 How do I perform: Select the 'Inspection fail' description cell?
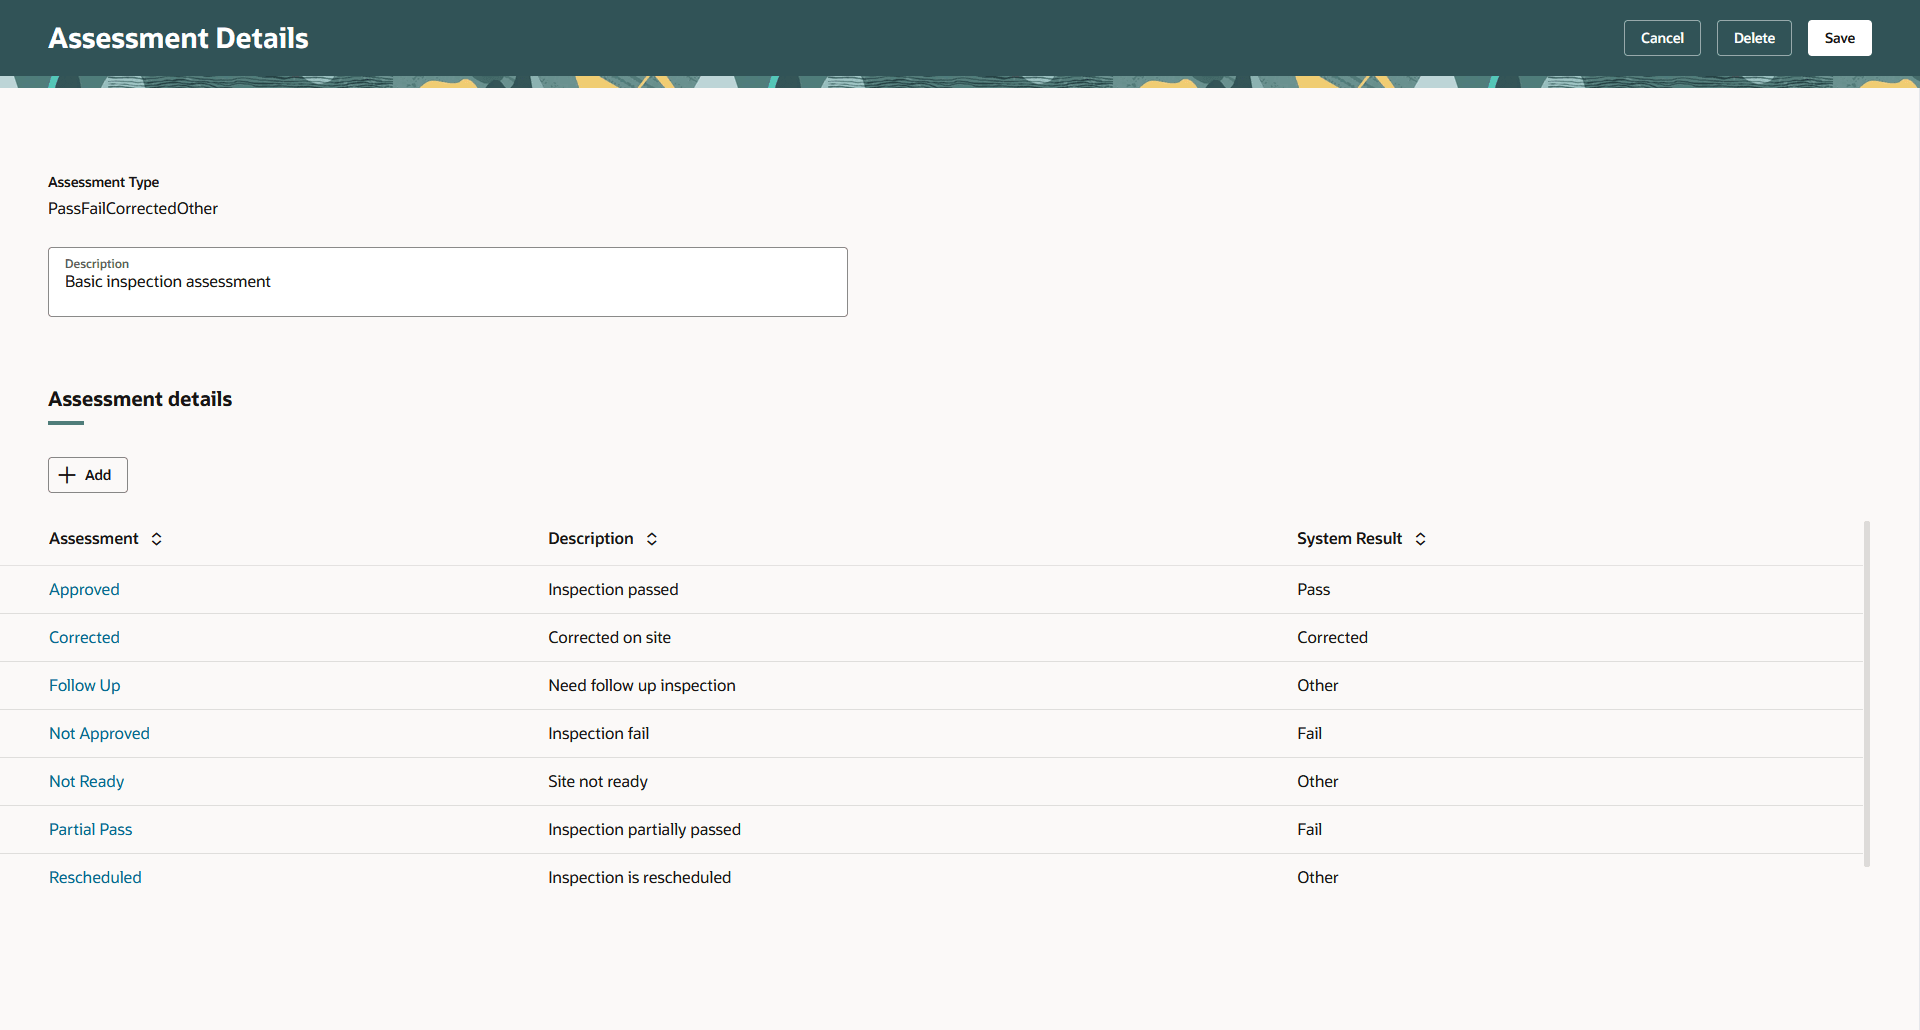point(599,734)
